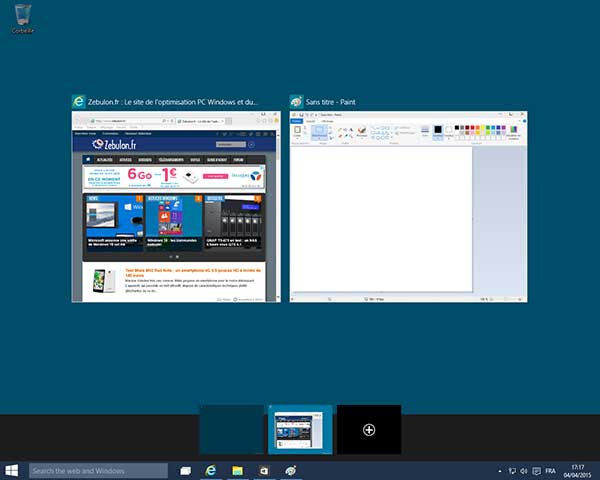Focus the Search the web and Windows box
This screenshot has width=600, height=480.
click(x=98, y=471)
